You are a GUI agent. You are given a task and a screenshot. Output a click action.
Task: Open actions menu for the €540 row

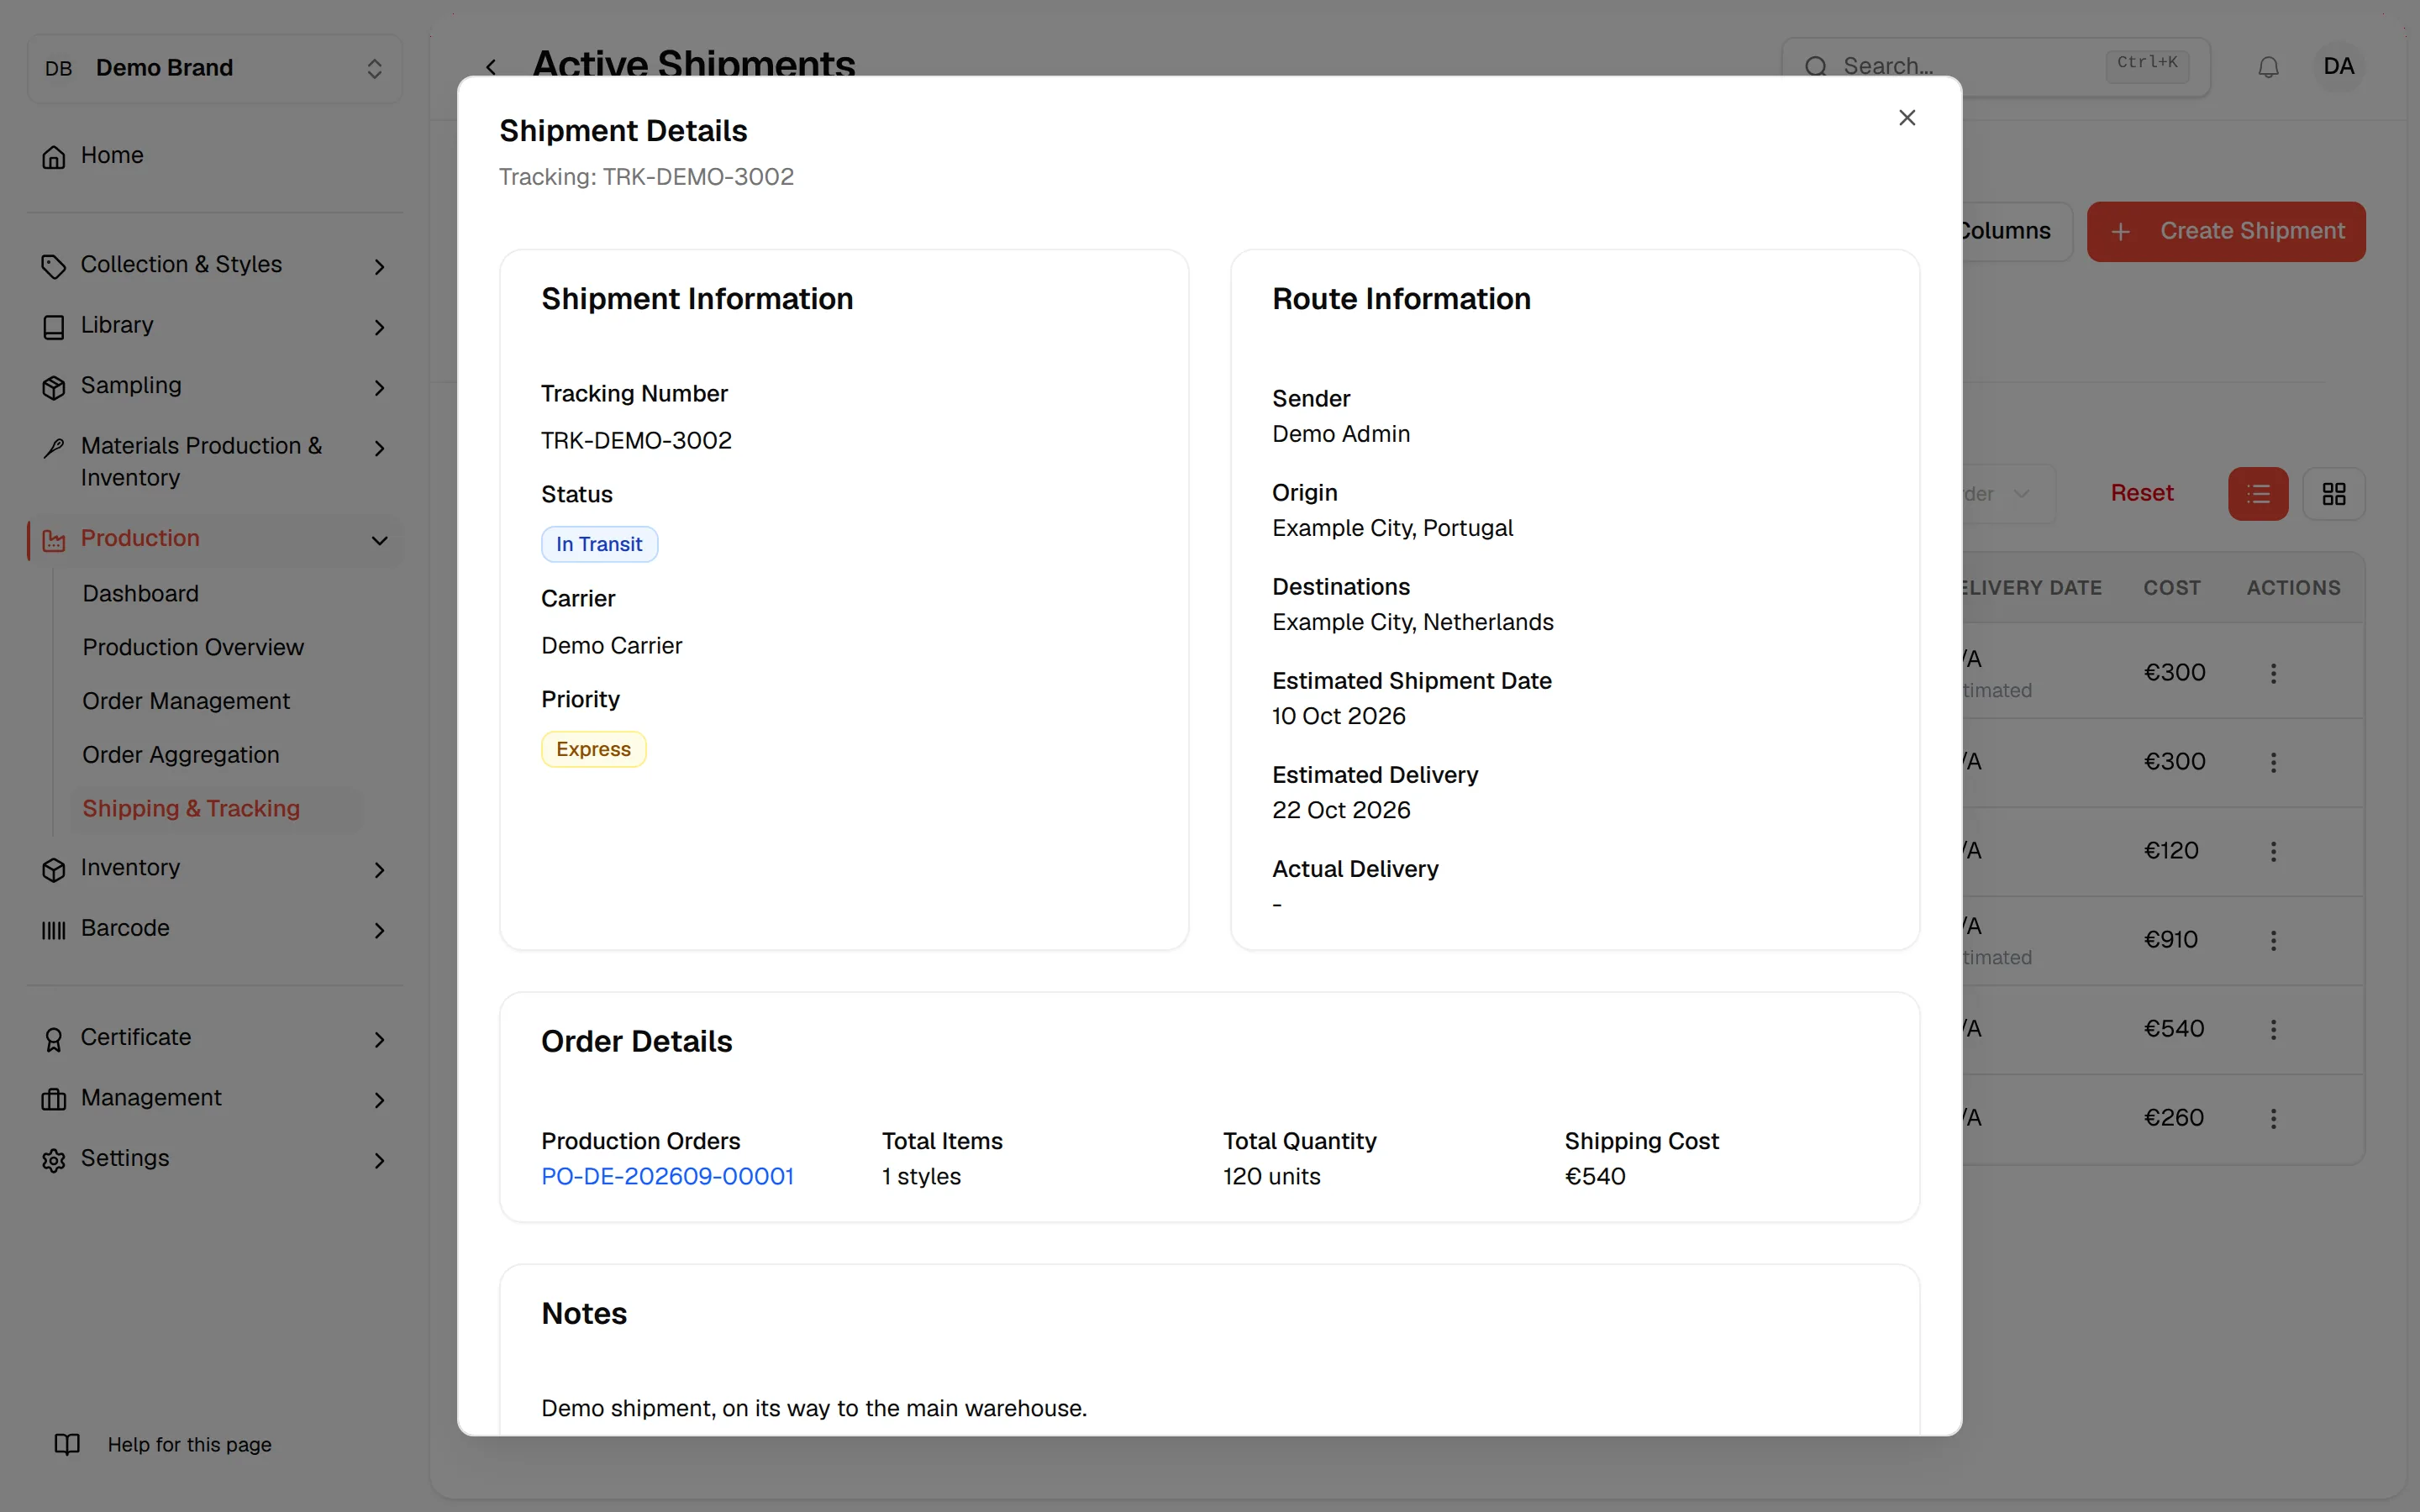[2273, 1029]
